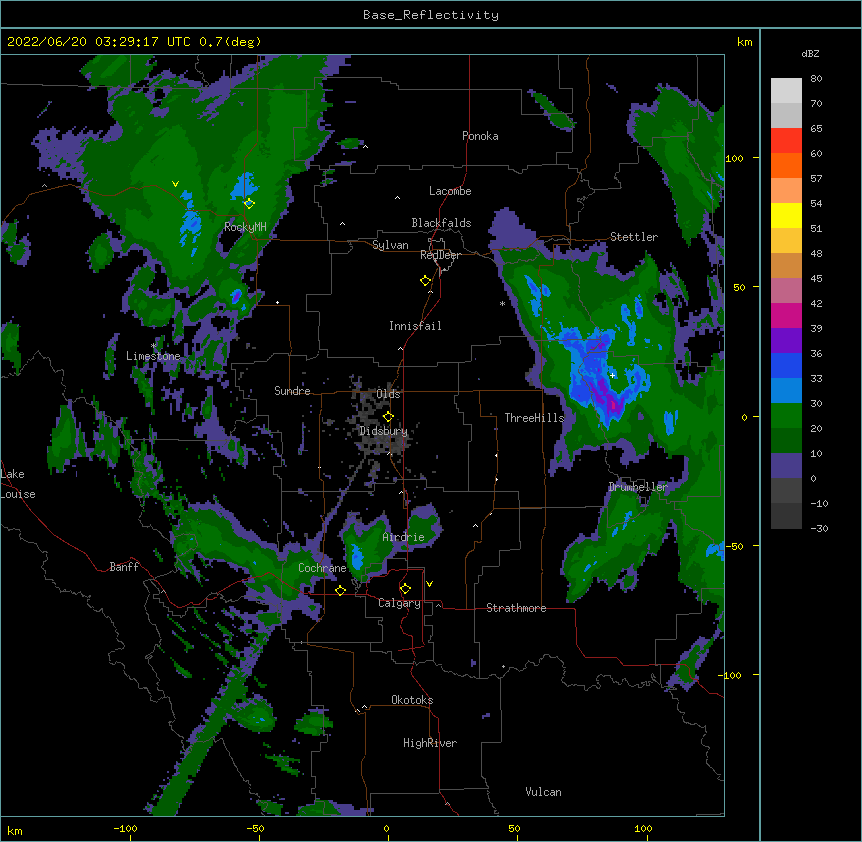Click the -30 value in dBZ legend
This screenshot has width=862, height=842.
tap(819, 529)
